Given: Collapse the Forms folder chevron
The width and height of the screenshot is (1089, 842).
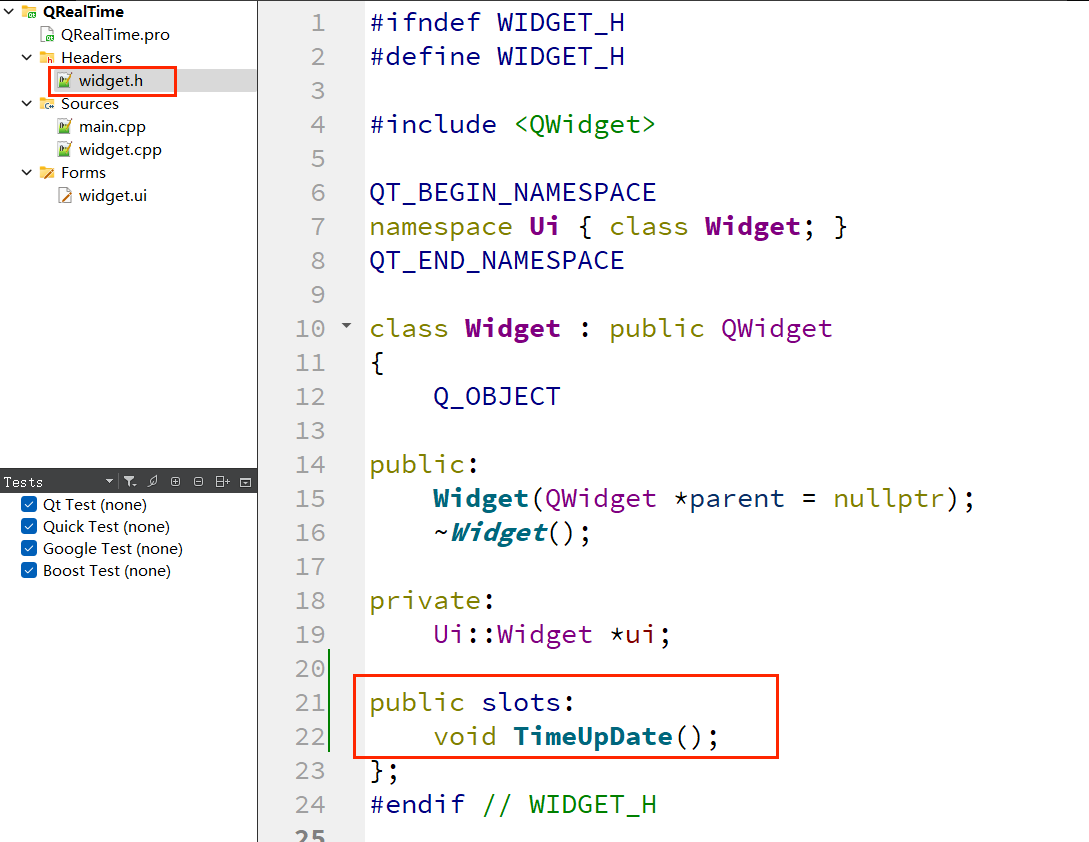Looking at the screenshot, I should tap(26, 172).
